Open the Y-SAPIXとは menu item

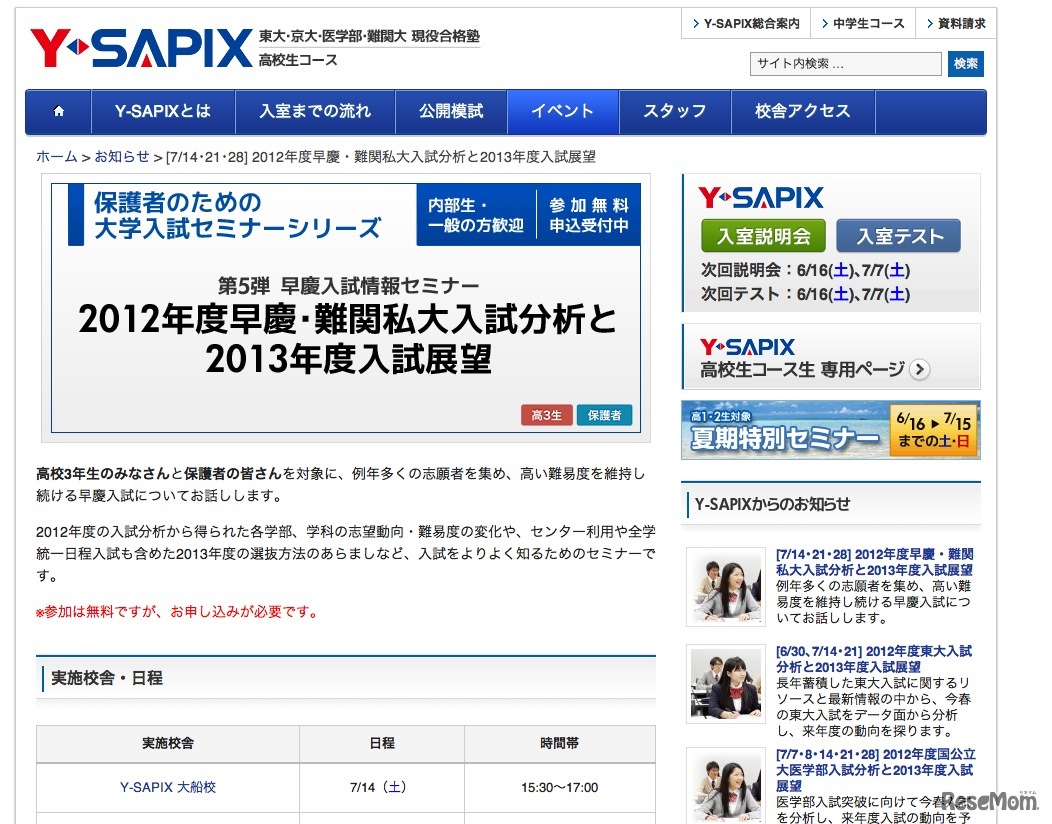click(x=163, y=112)
